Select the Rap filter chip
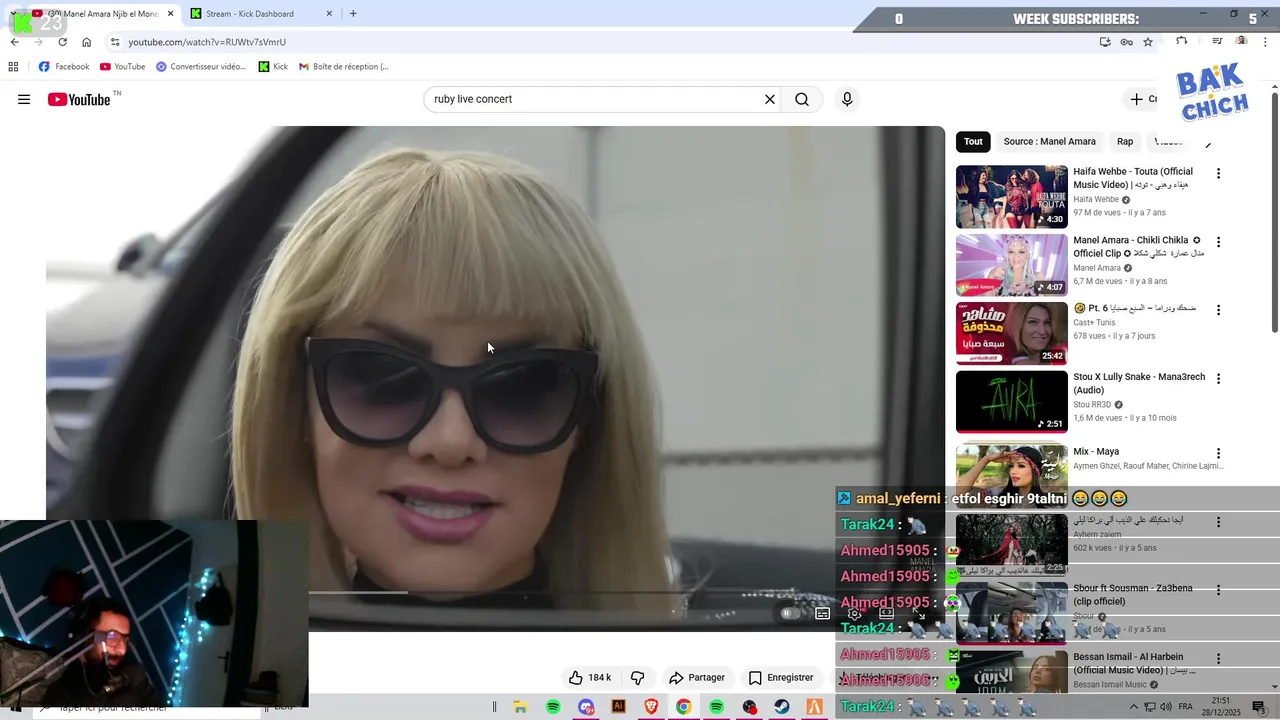 (x=1125, y=142)
